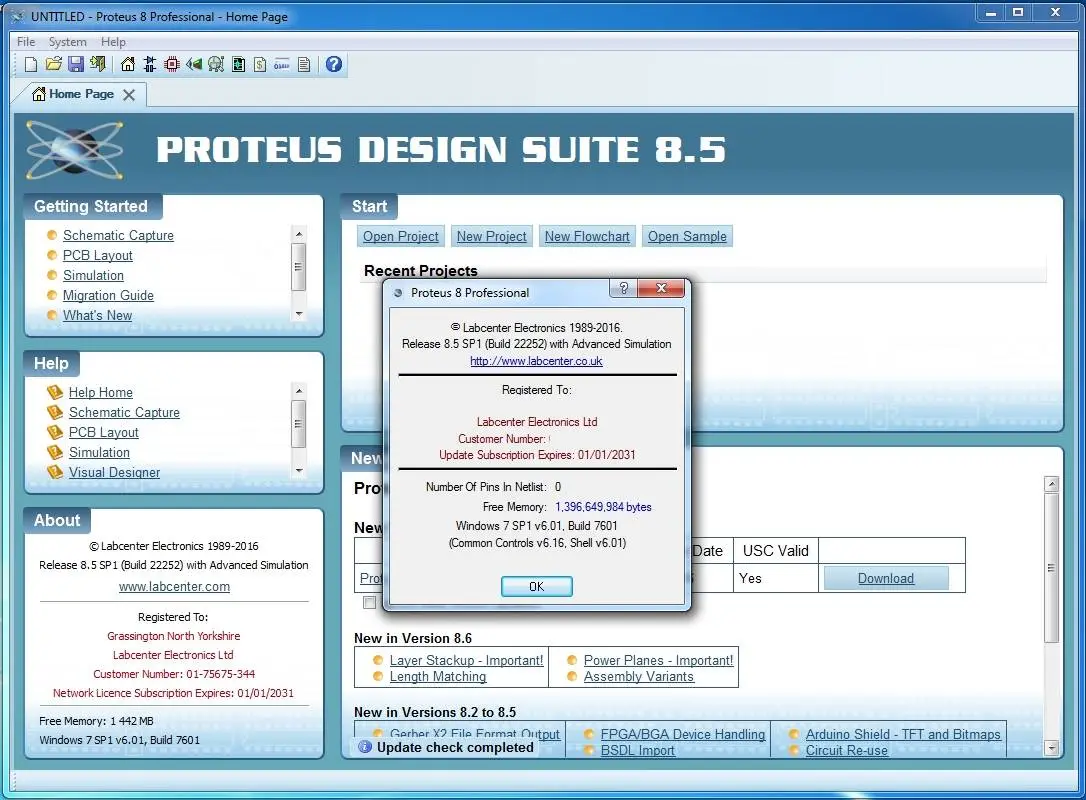The image size is (1086, 800).
Task: Open Bill of Materials dollar-sign icon
Action: click(x=260, y=64)
